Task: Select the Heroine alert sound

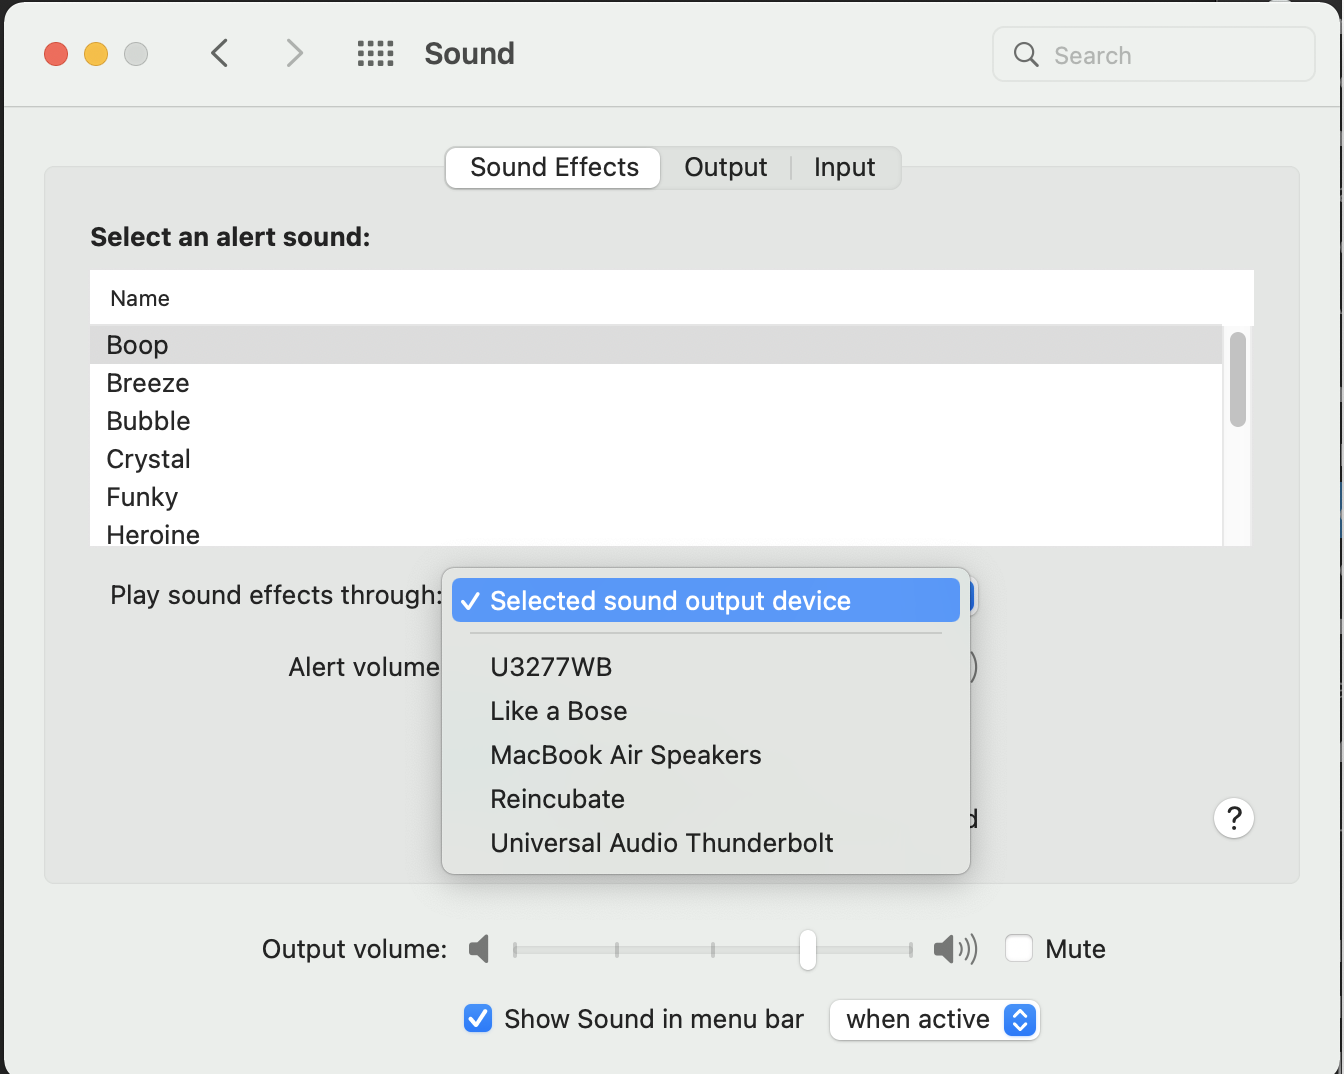Action: 656,532
